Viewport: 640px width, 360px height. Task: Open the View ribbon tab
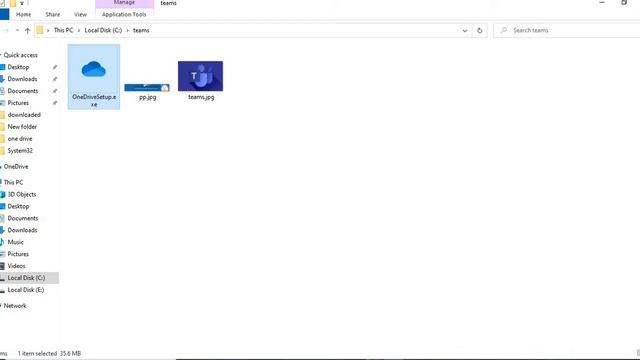[80, 14]
